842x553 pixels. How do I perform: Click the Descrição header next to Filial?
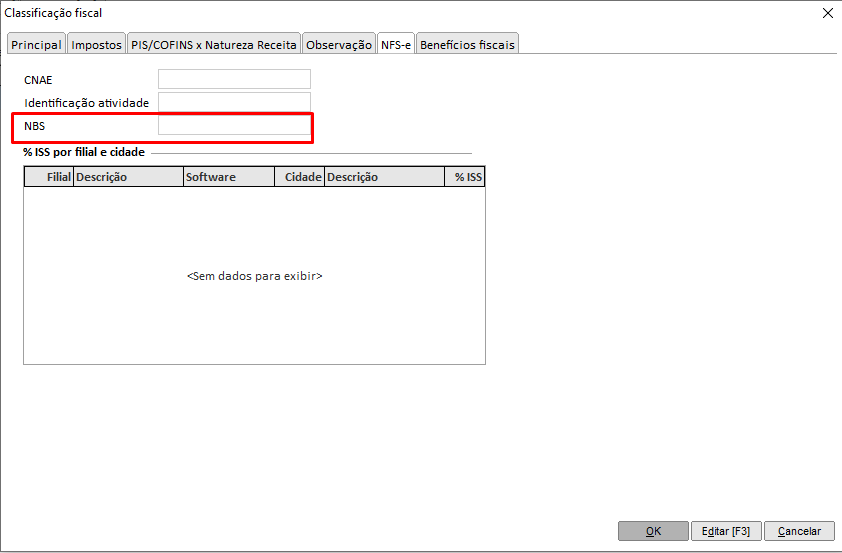coord(127,177)
